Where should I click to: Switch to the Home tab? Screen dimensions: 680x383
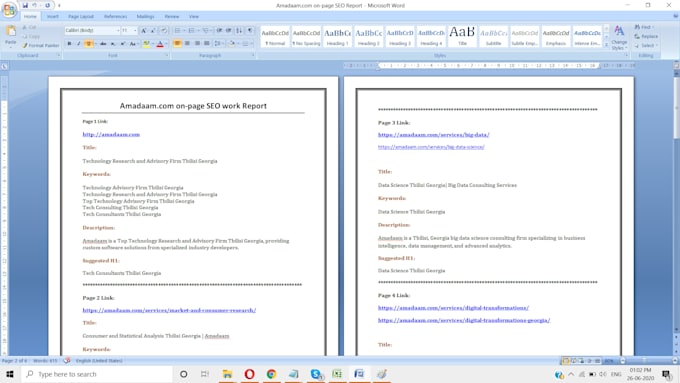30,16
